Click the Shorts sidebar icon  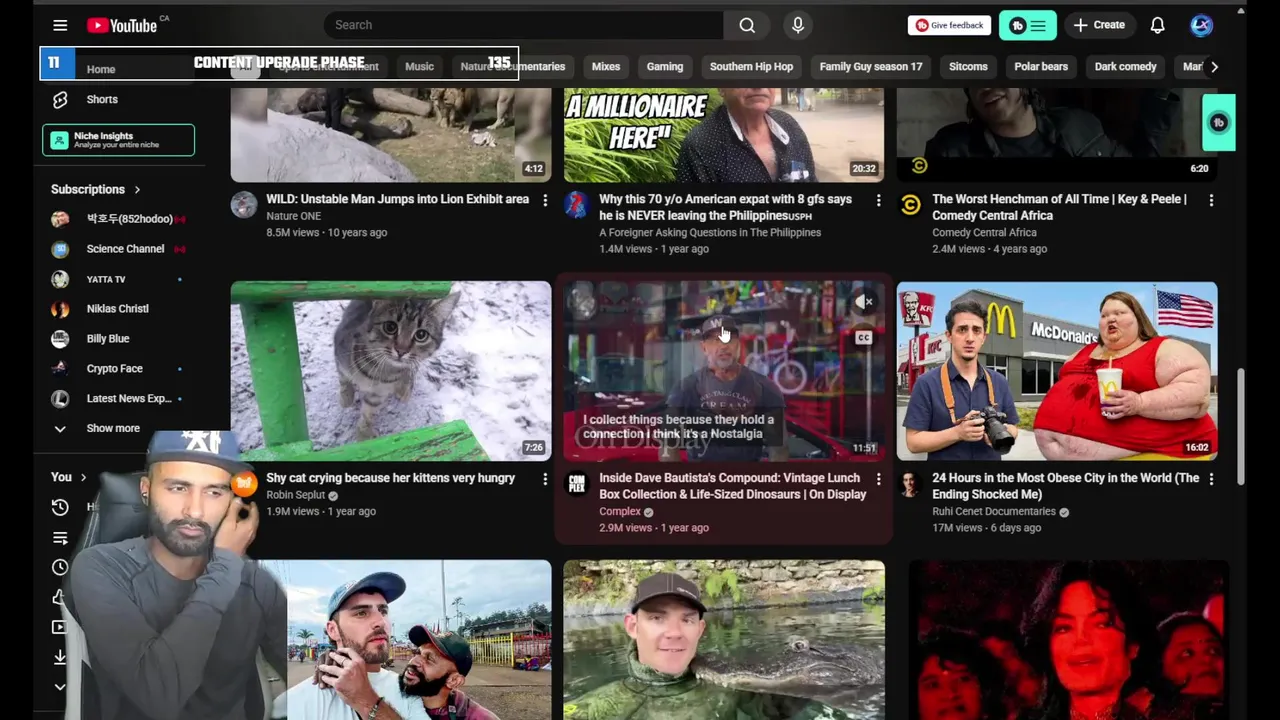[60, 99]
